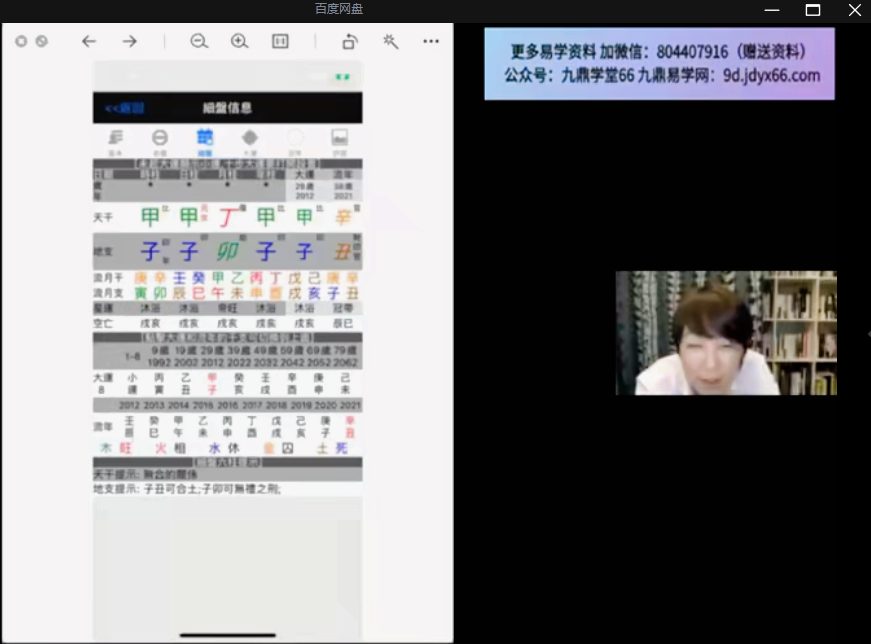Click the first small circle button at top-left
Image resolution: width=871 pixels, height=644 pixels.
21,41
